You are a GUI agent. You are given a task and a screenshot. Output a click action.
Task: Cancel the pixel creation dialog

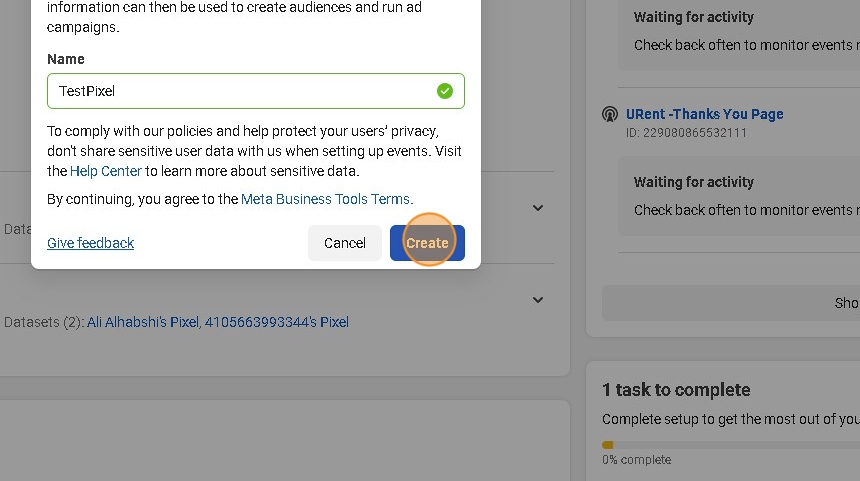344,243
